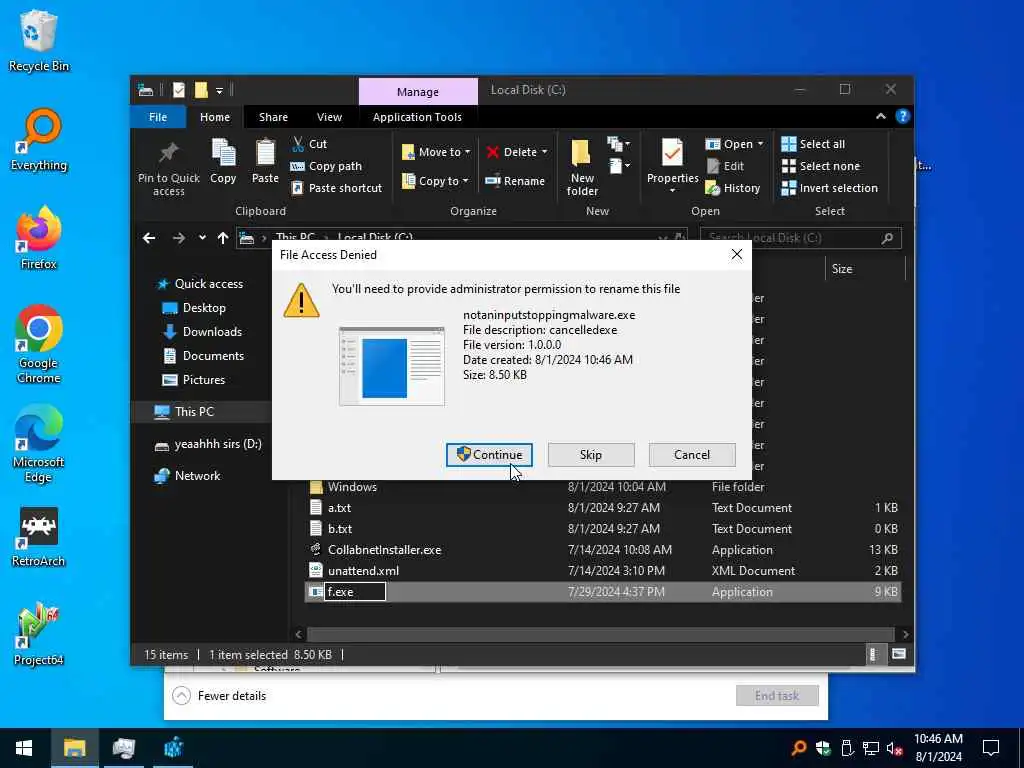Viewport: 1024px width, 768px height.
Task: Click the Cut scissors icon
Action: tap(298, 144)
